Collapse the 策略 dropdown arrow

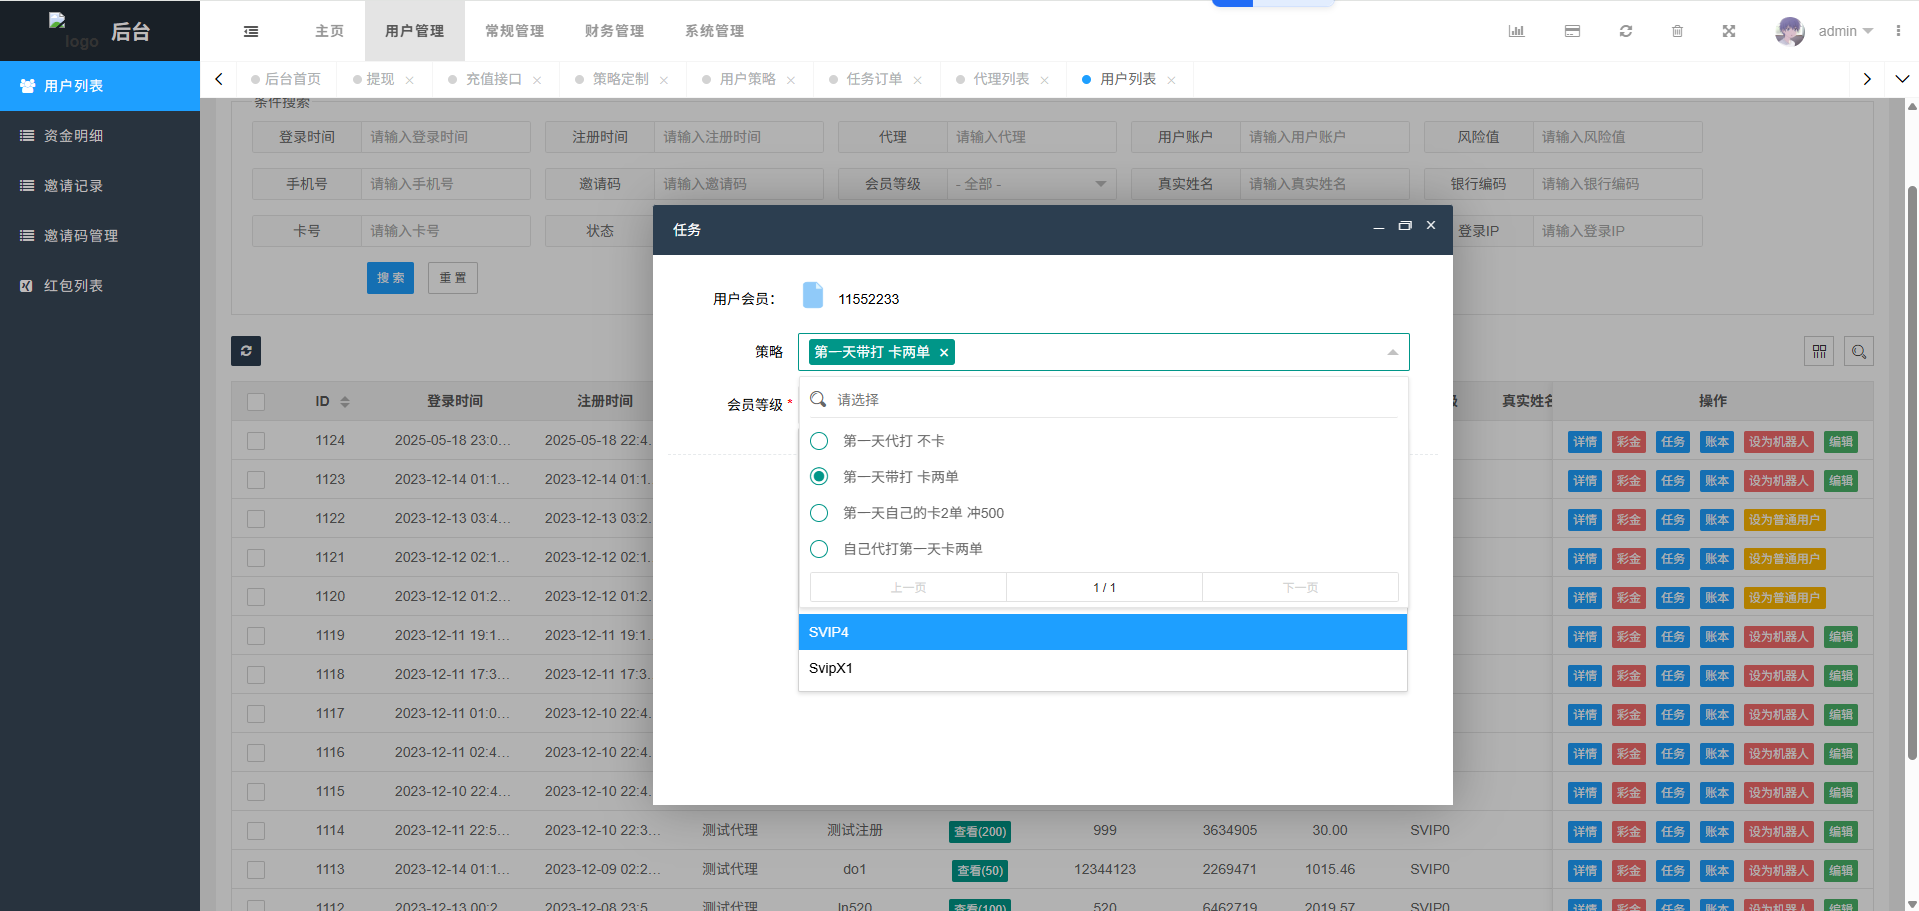click(1392, 352)
